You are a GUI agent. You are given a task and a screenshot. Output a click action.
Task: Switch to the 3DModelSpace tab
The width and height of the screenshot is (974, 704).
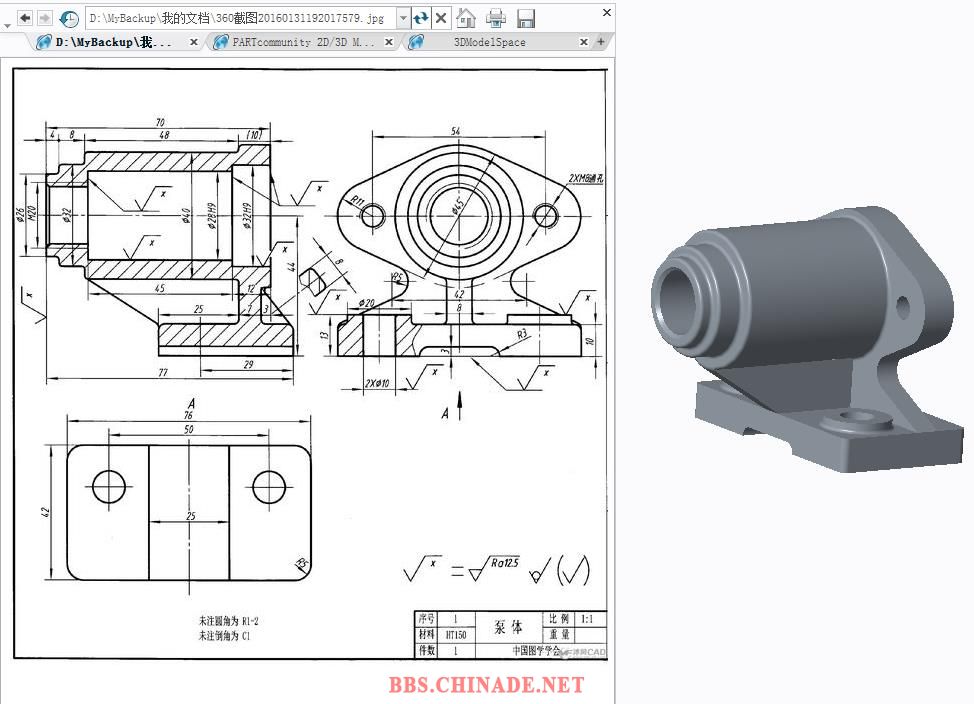point(489,42)
